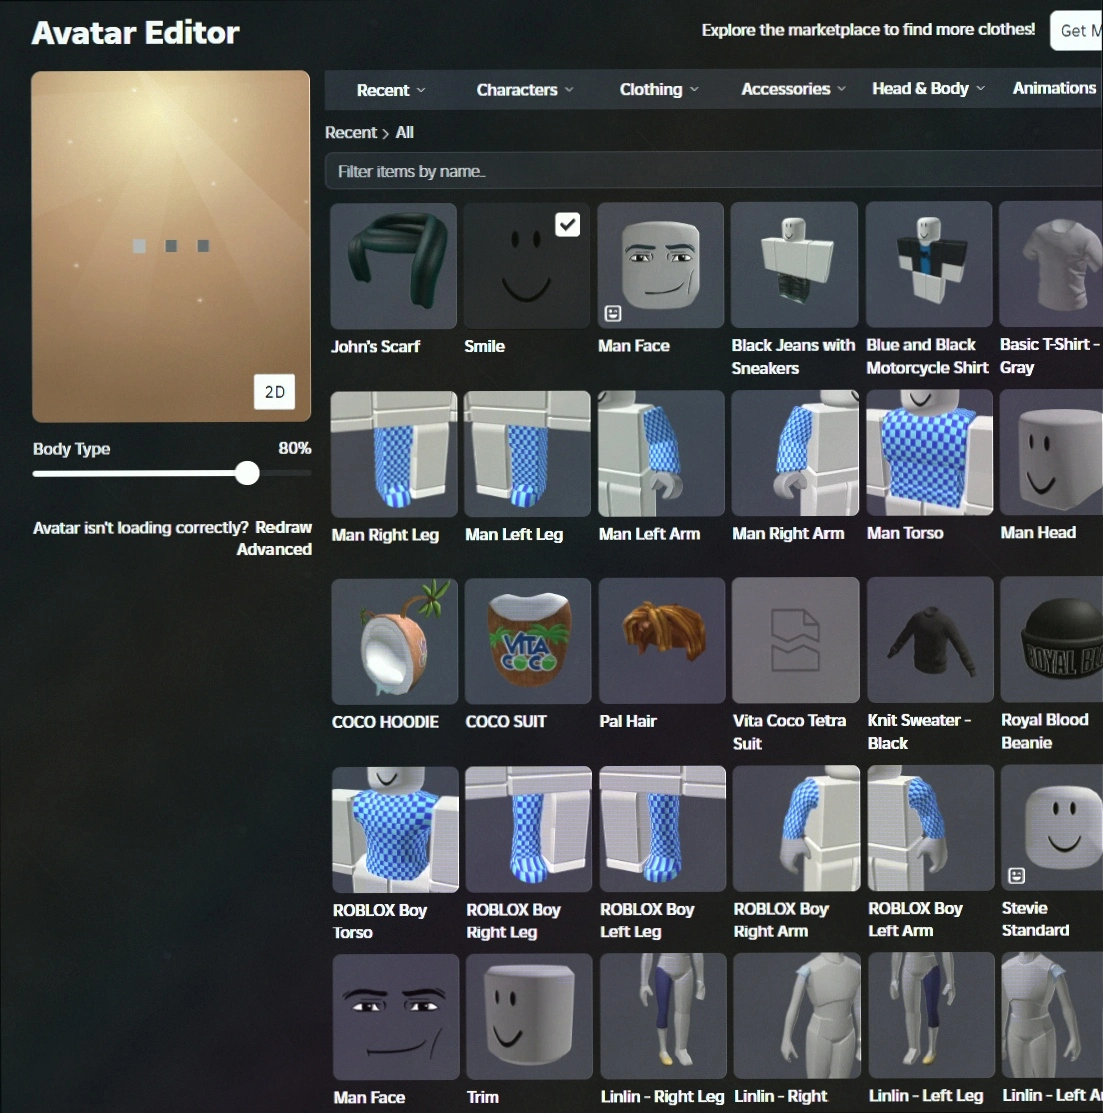Click the avatar preview viewport
This screenshot has width=1103, height=1113.
(x=171, y=246)
